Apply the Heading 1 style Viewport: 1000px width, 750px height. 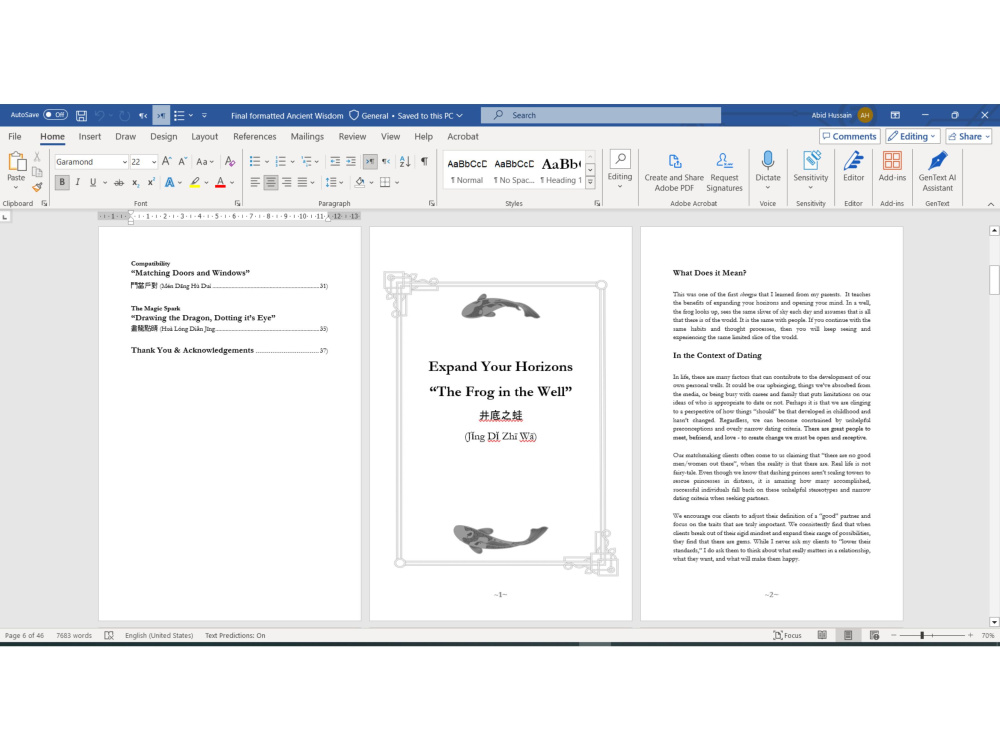point(561,171)
